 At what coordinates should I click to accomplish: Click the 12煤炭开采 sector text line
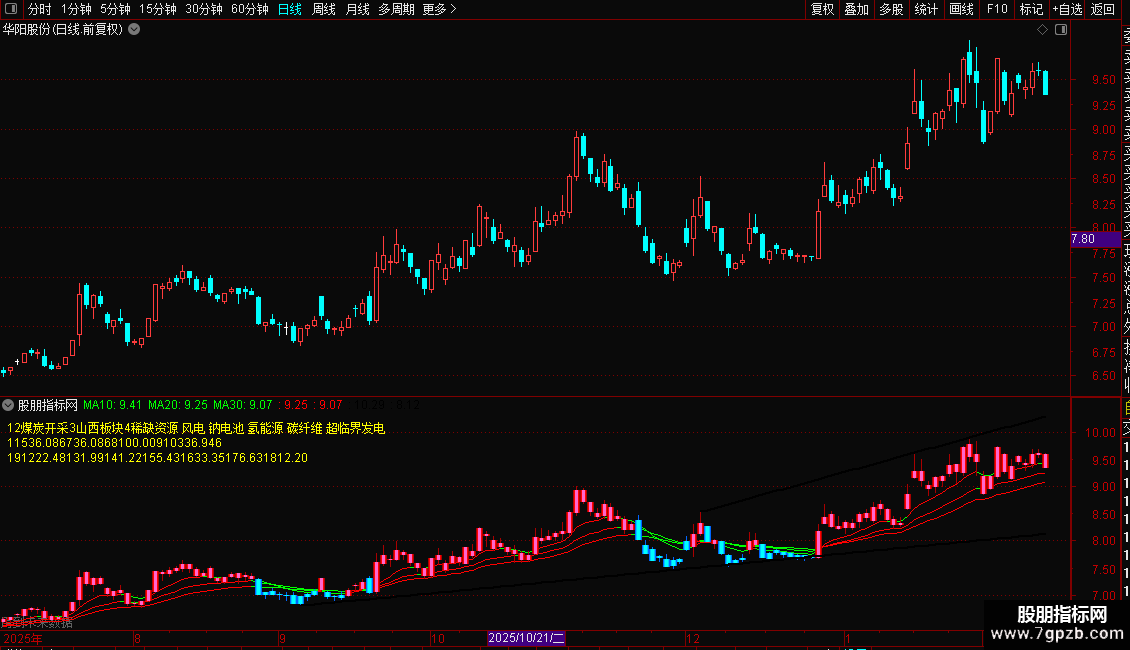(x=196, y=428)
